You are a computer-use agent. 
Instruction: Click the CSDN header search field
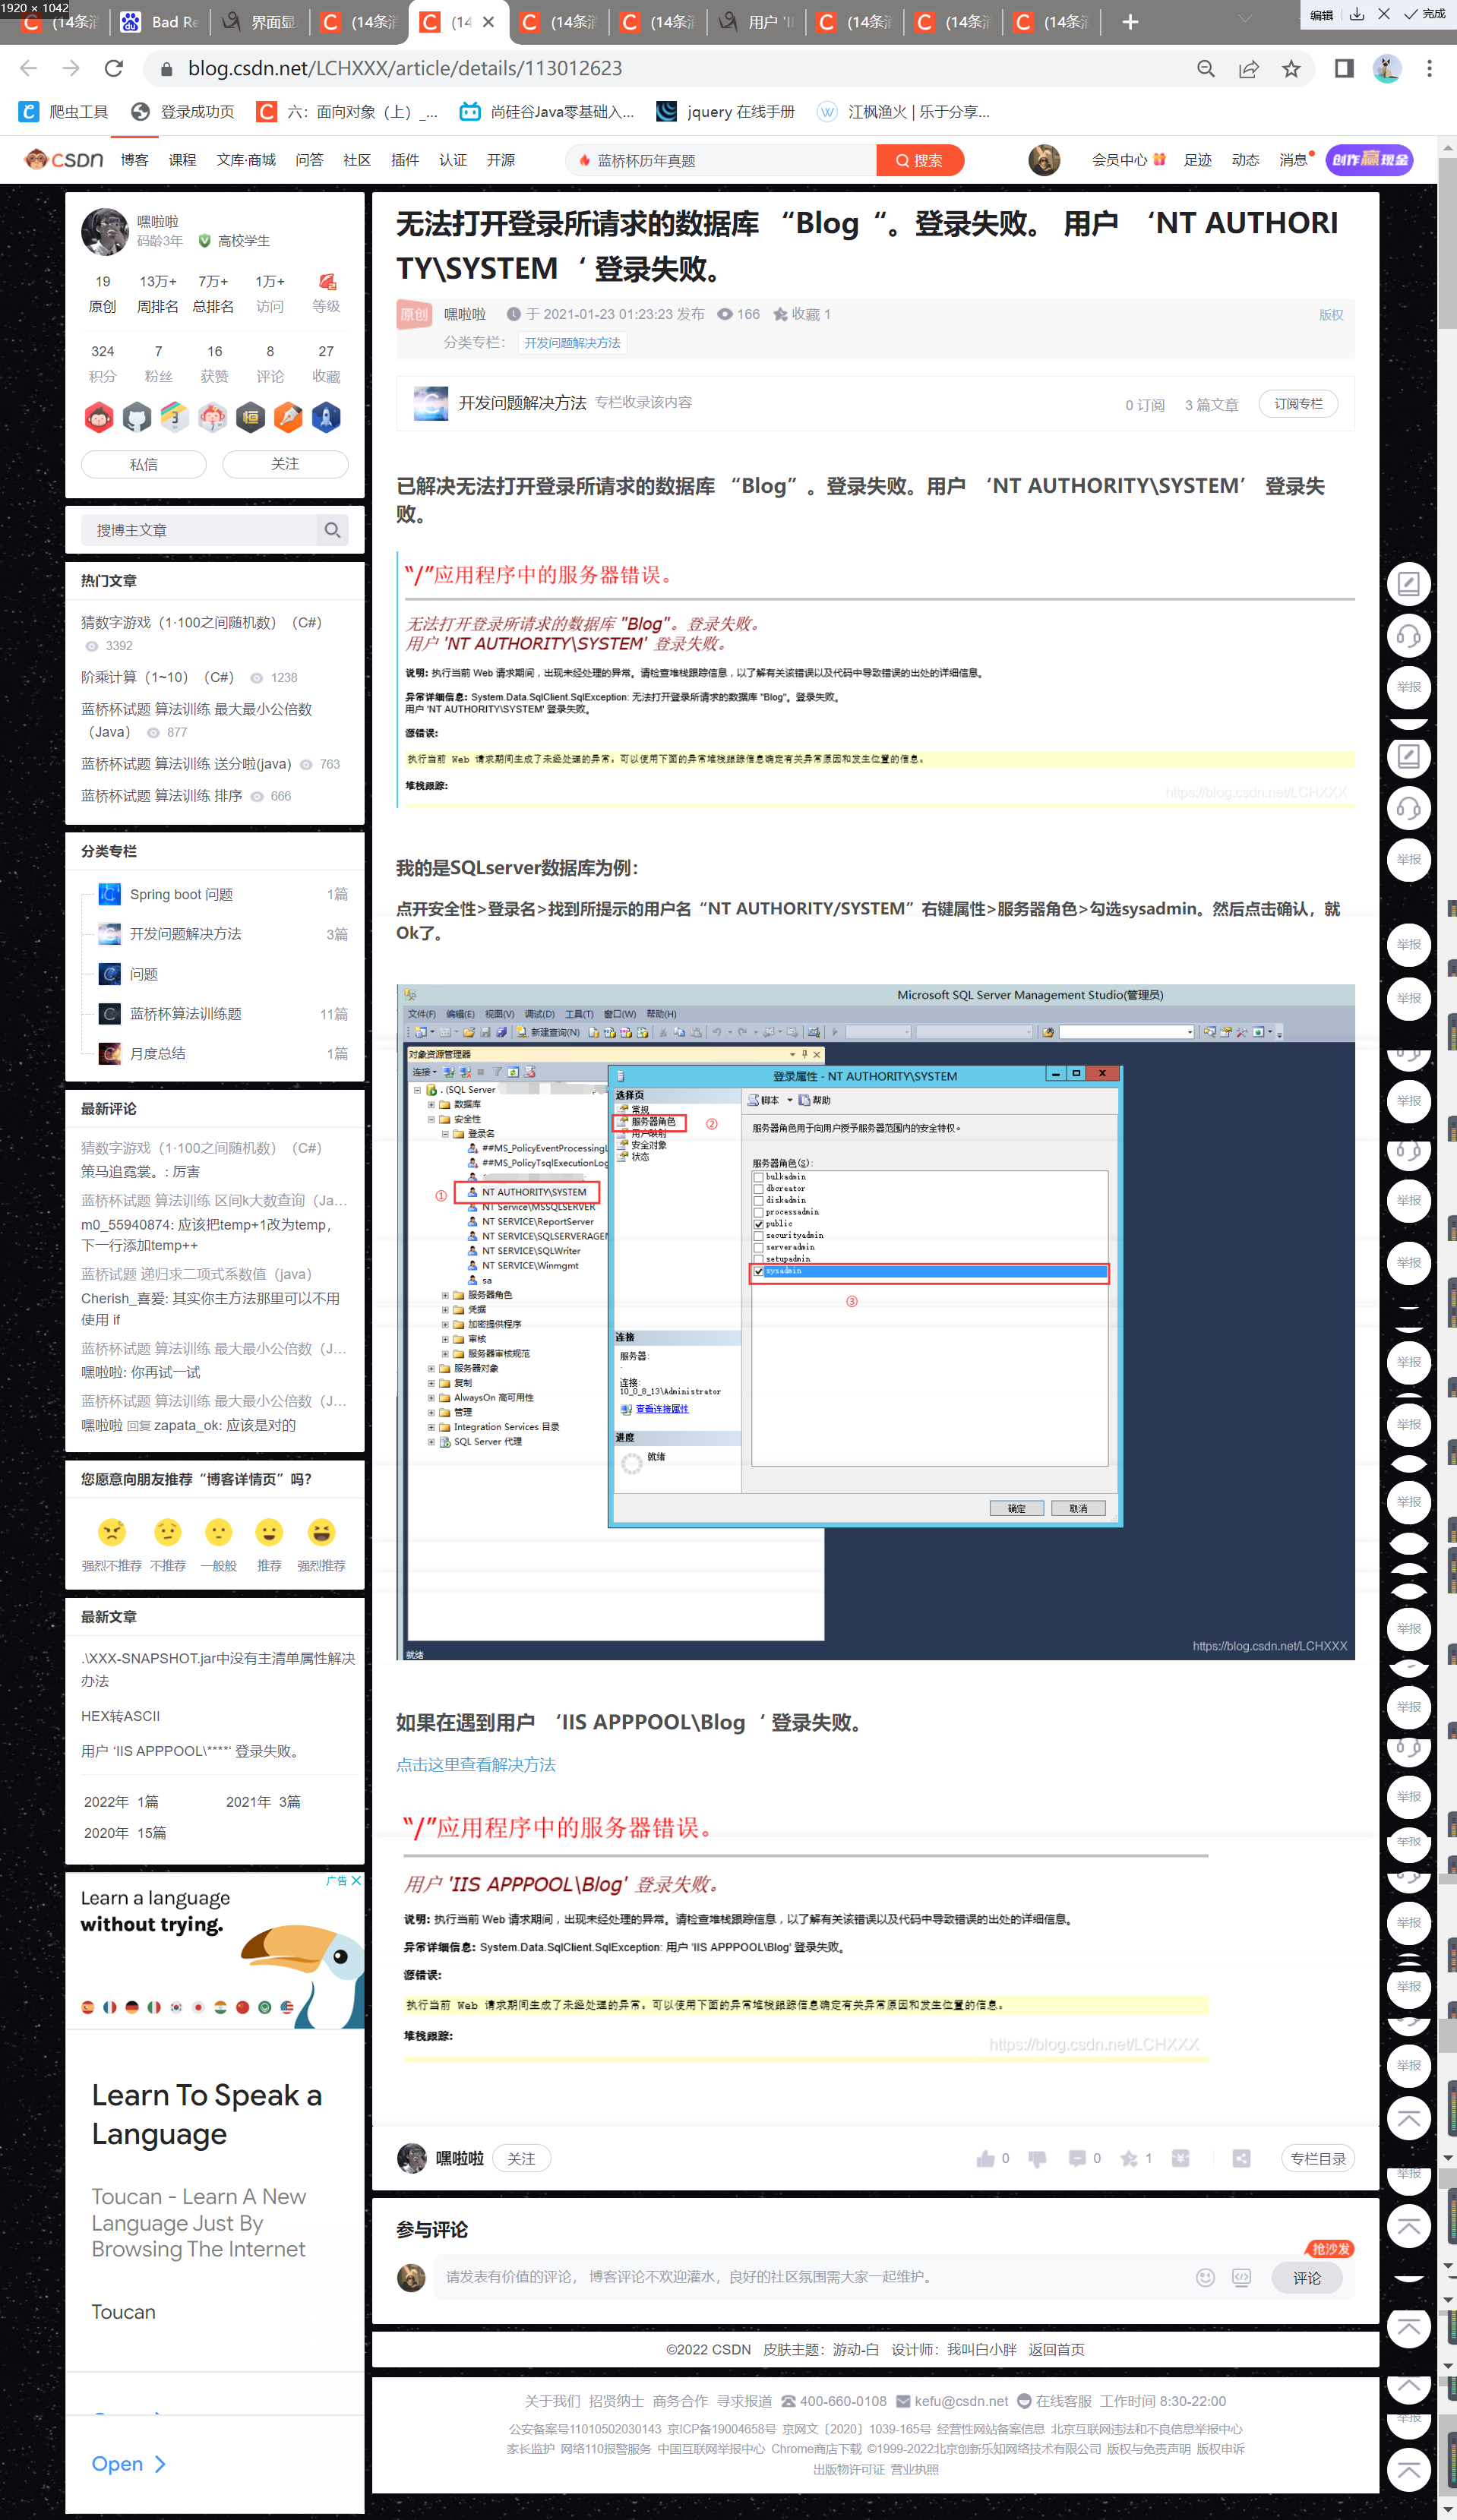click(x=720, y=160)
